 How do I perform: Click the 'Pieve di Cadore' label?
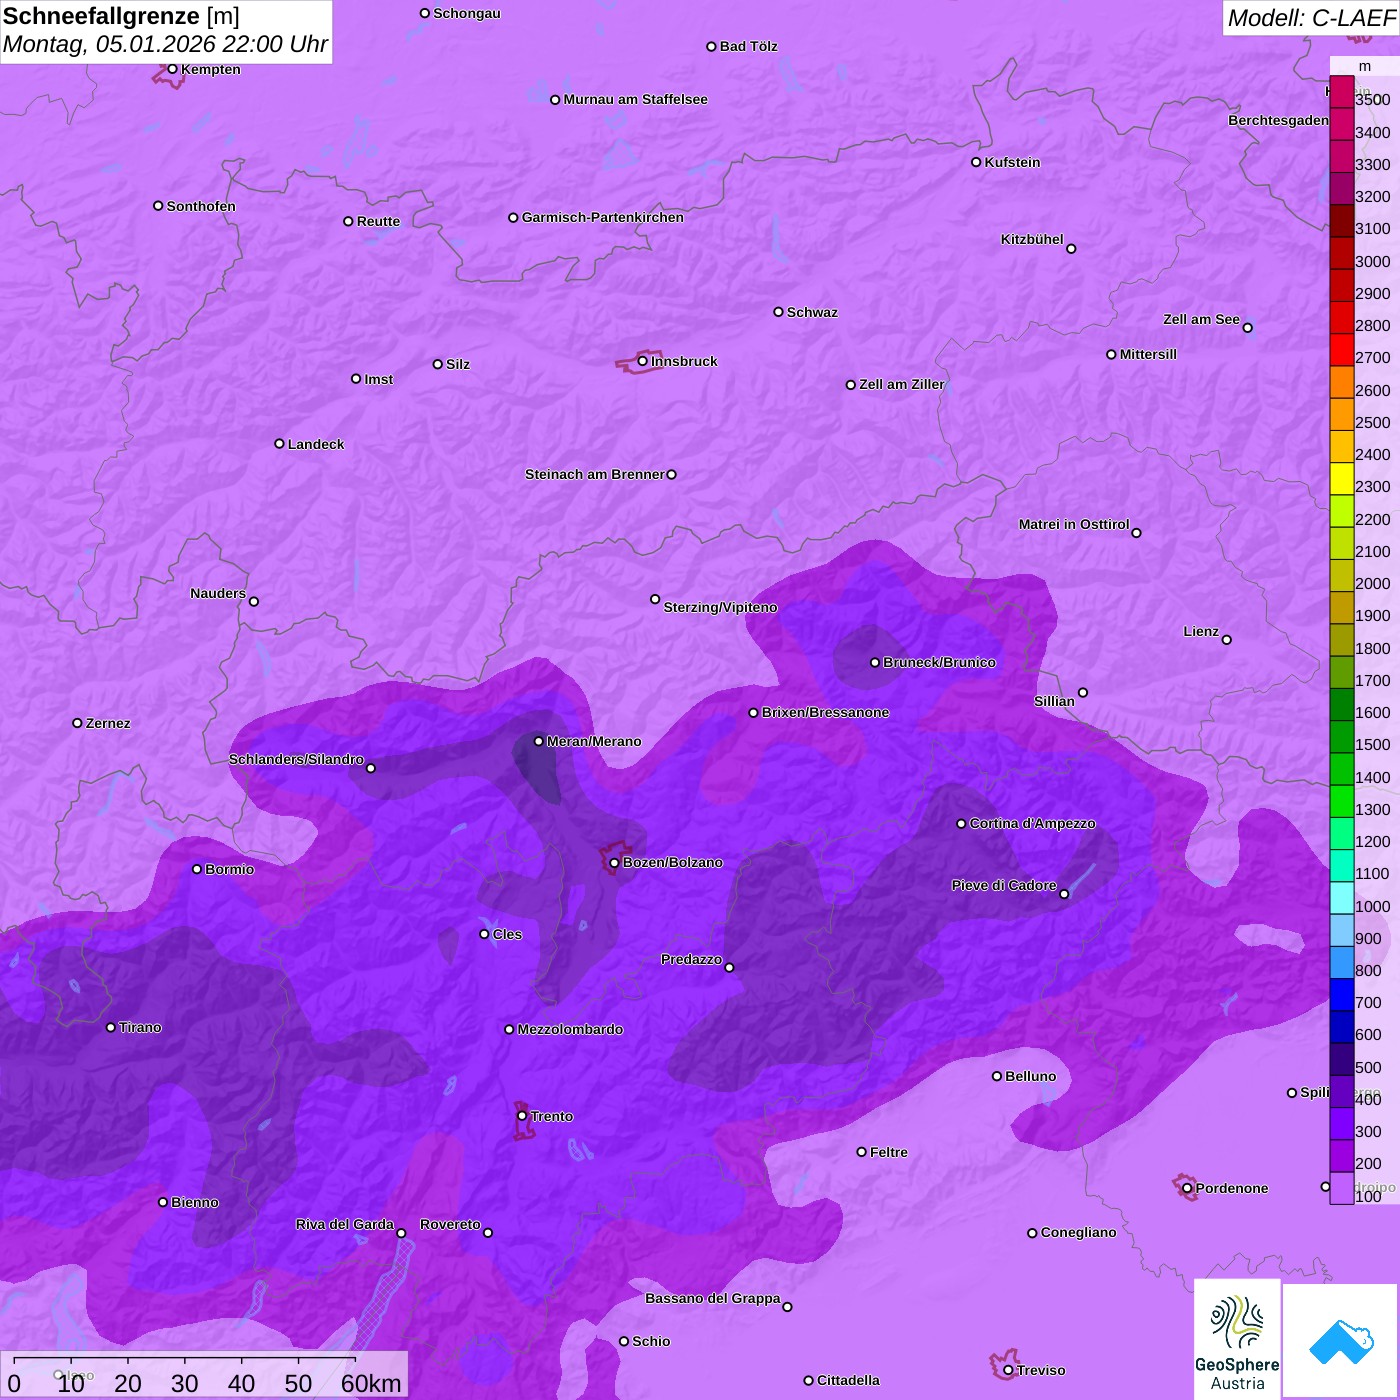1004,885
